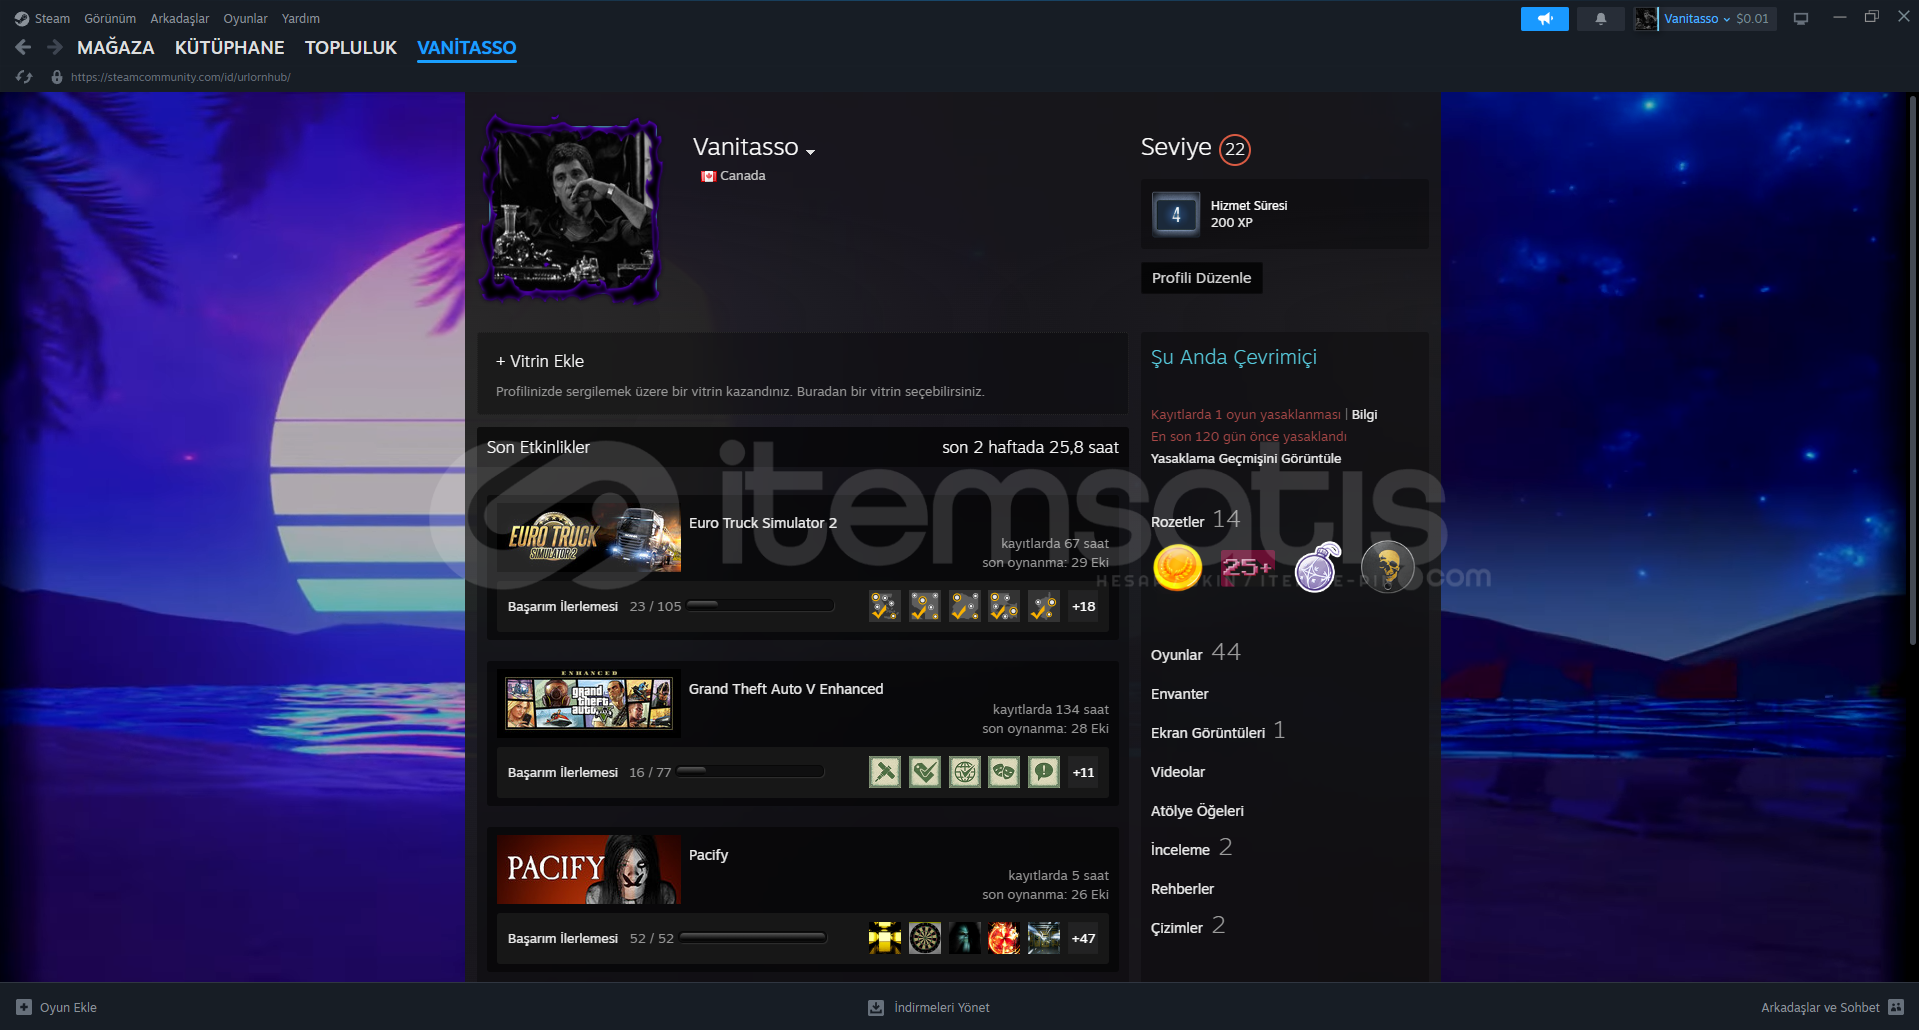
Task: Click the page vertical scrollbar
Action: click(x=1913, y=370)
